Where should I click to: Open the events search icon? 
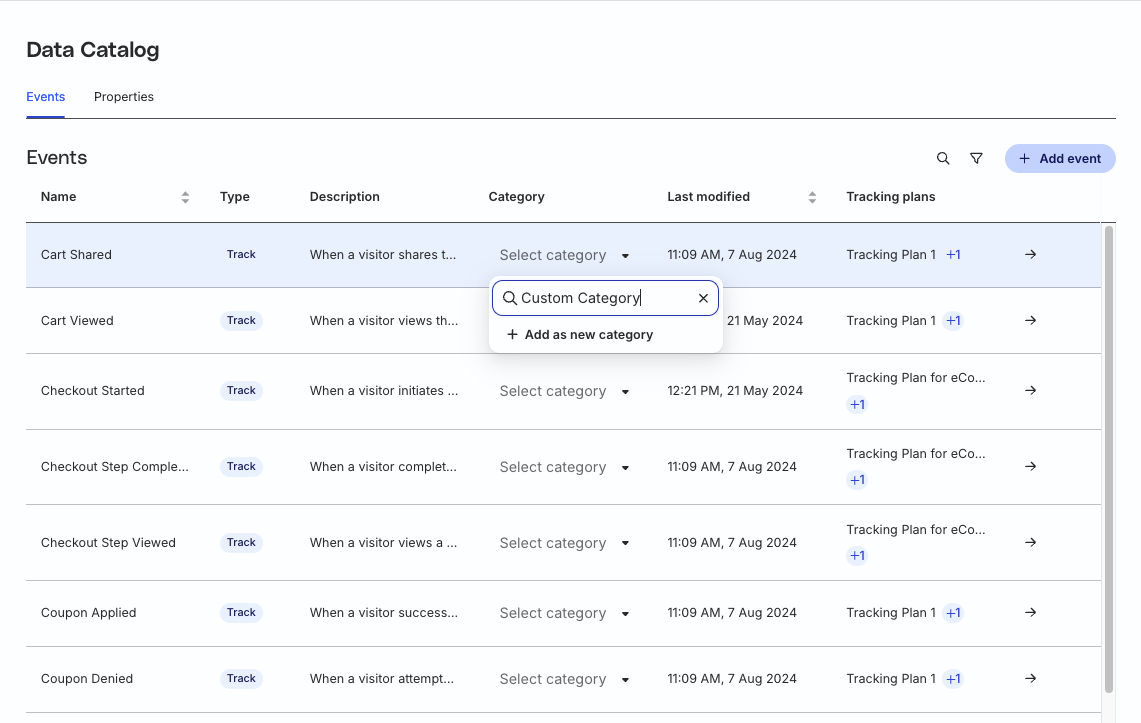pyautogui.click(x=942, y=159)
